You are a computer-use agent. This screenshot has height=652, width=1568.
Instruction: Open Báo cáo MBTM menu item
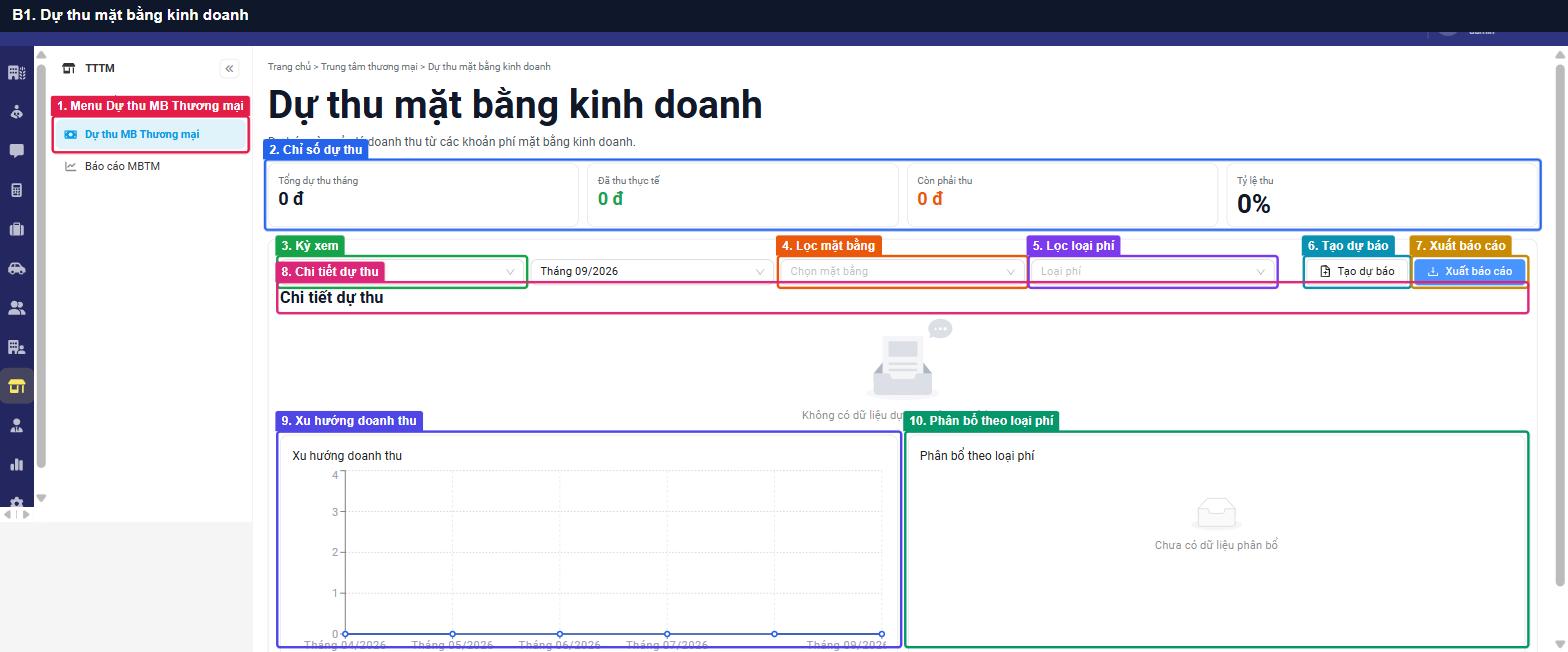point(150,166)
